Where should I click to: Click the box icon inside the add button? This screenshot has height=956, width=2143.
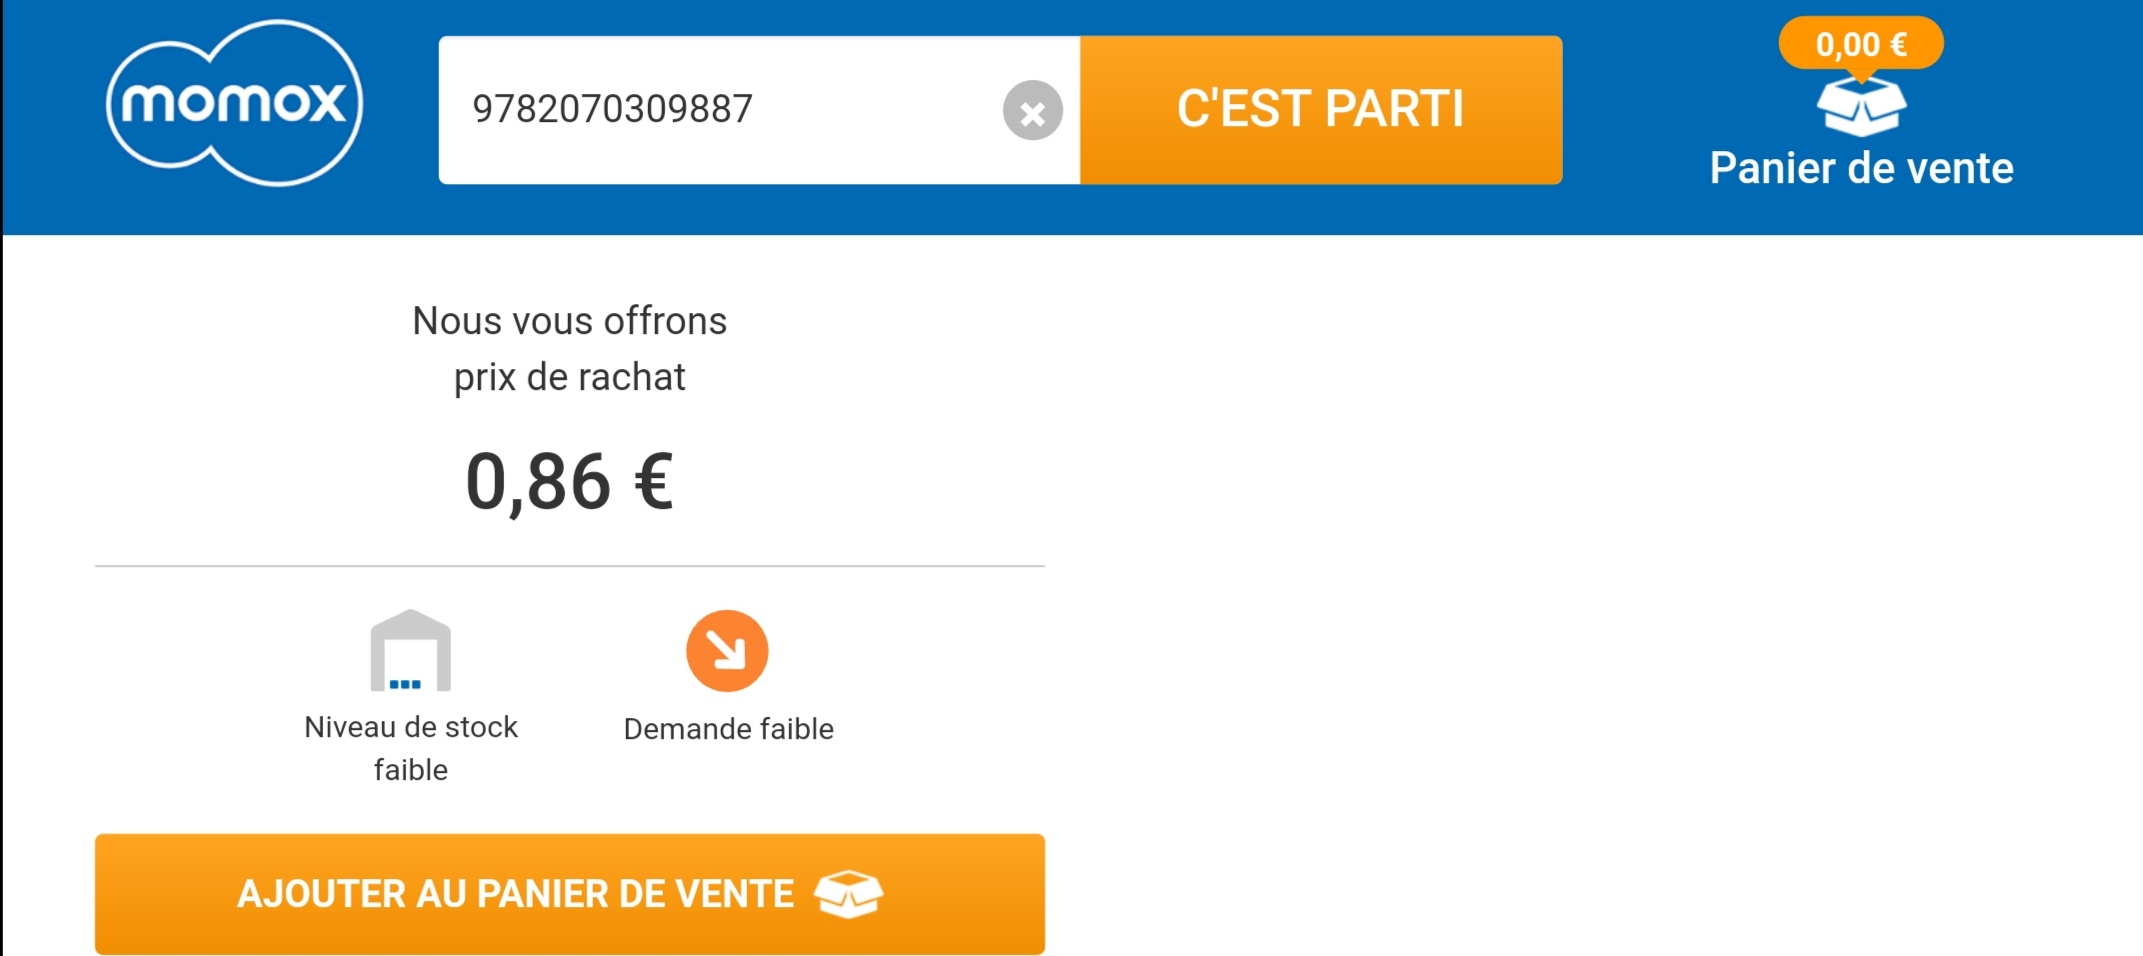851,893
